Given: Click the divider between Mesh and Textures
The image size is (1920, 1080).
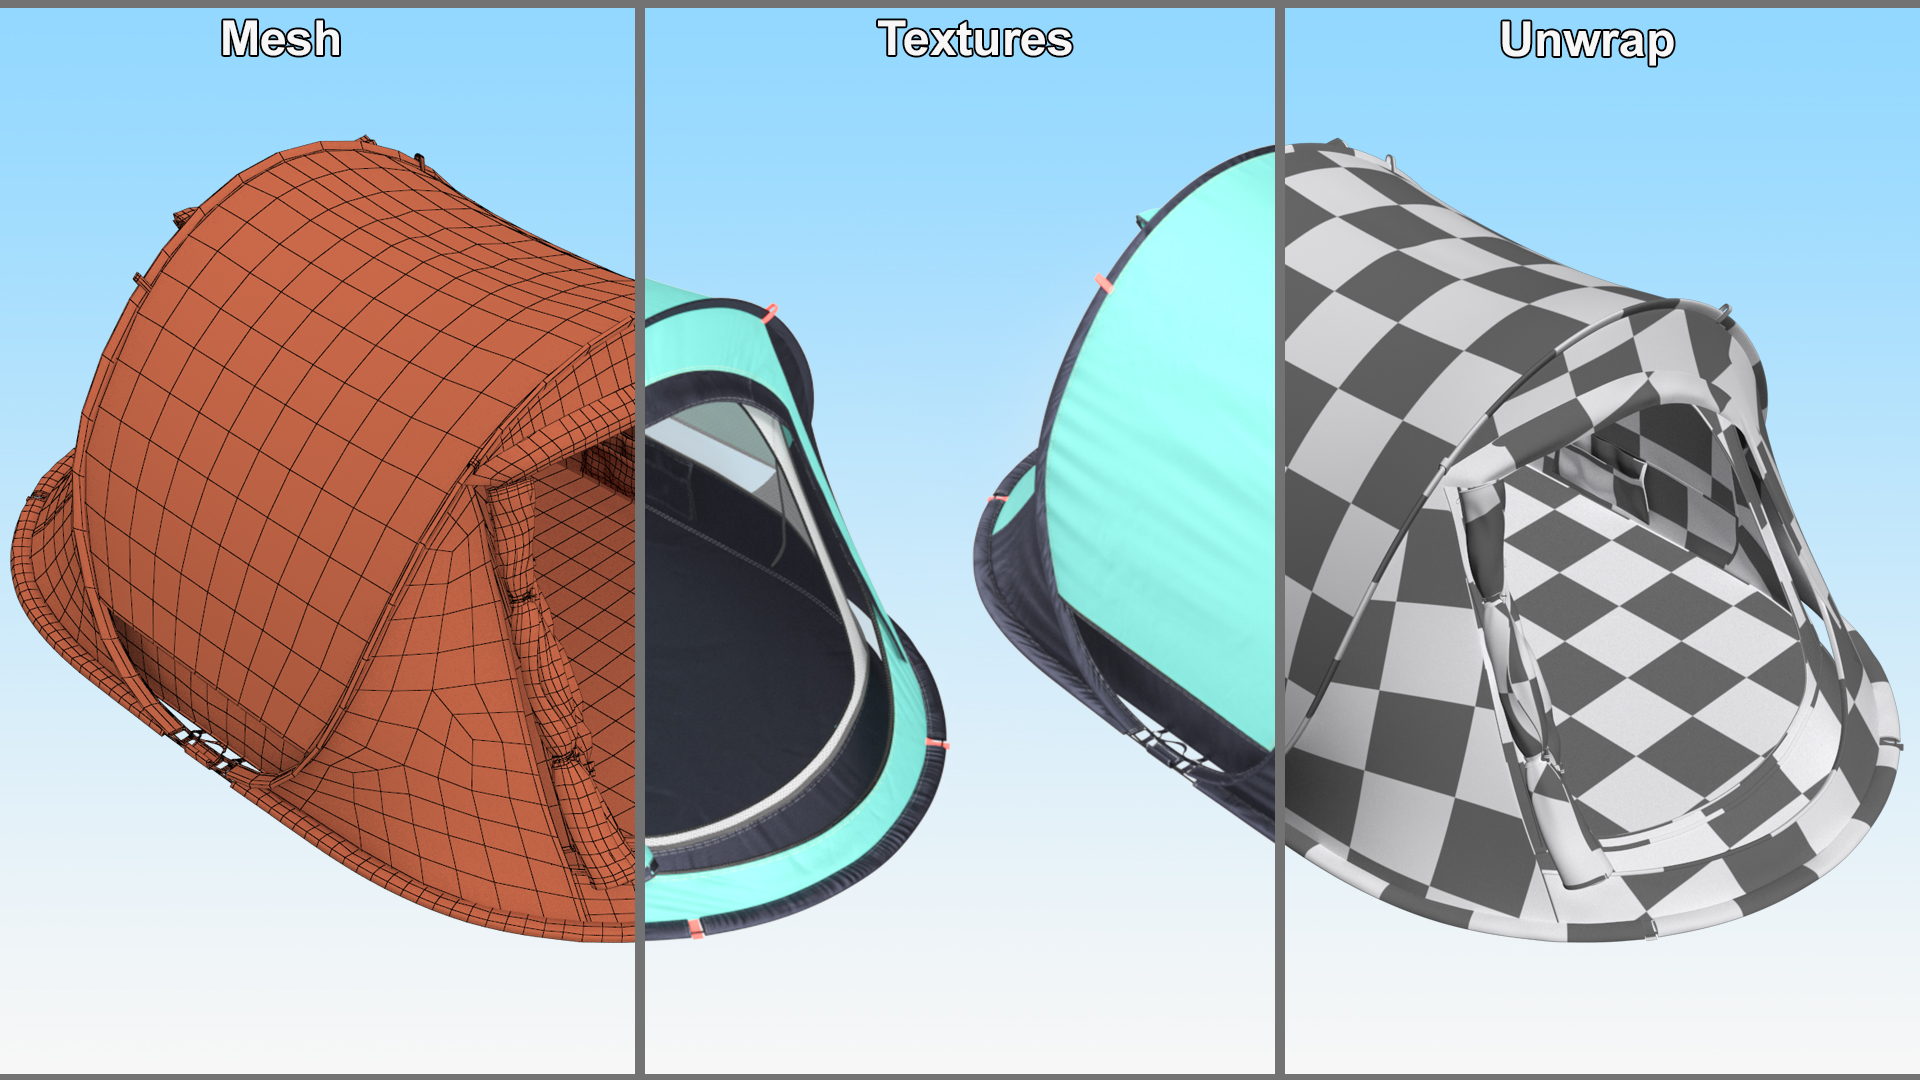Looking at the screenshot, I should tap(639, 540).
